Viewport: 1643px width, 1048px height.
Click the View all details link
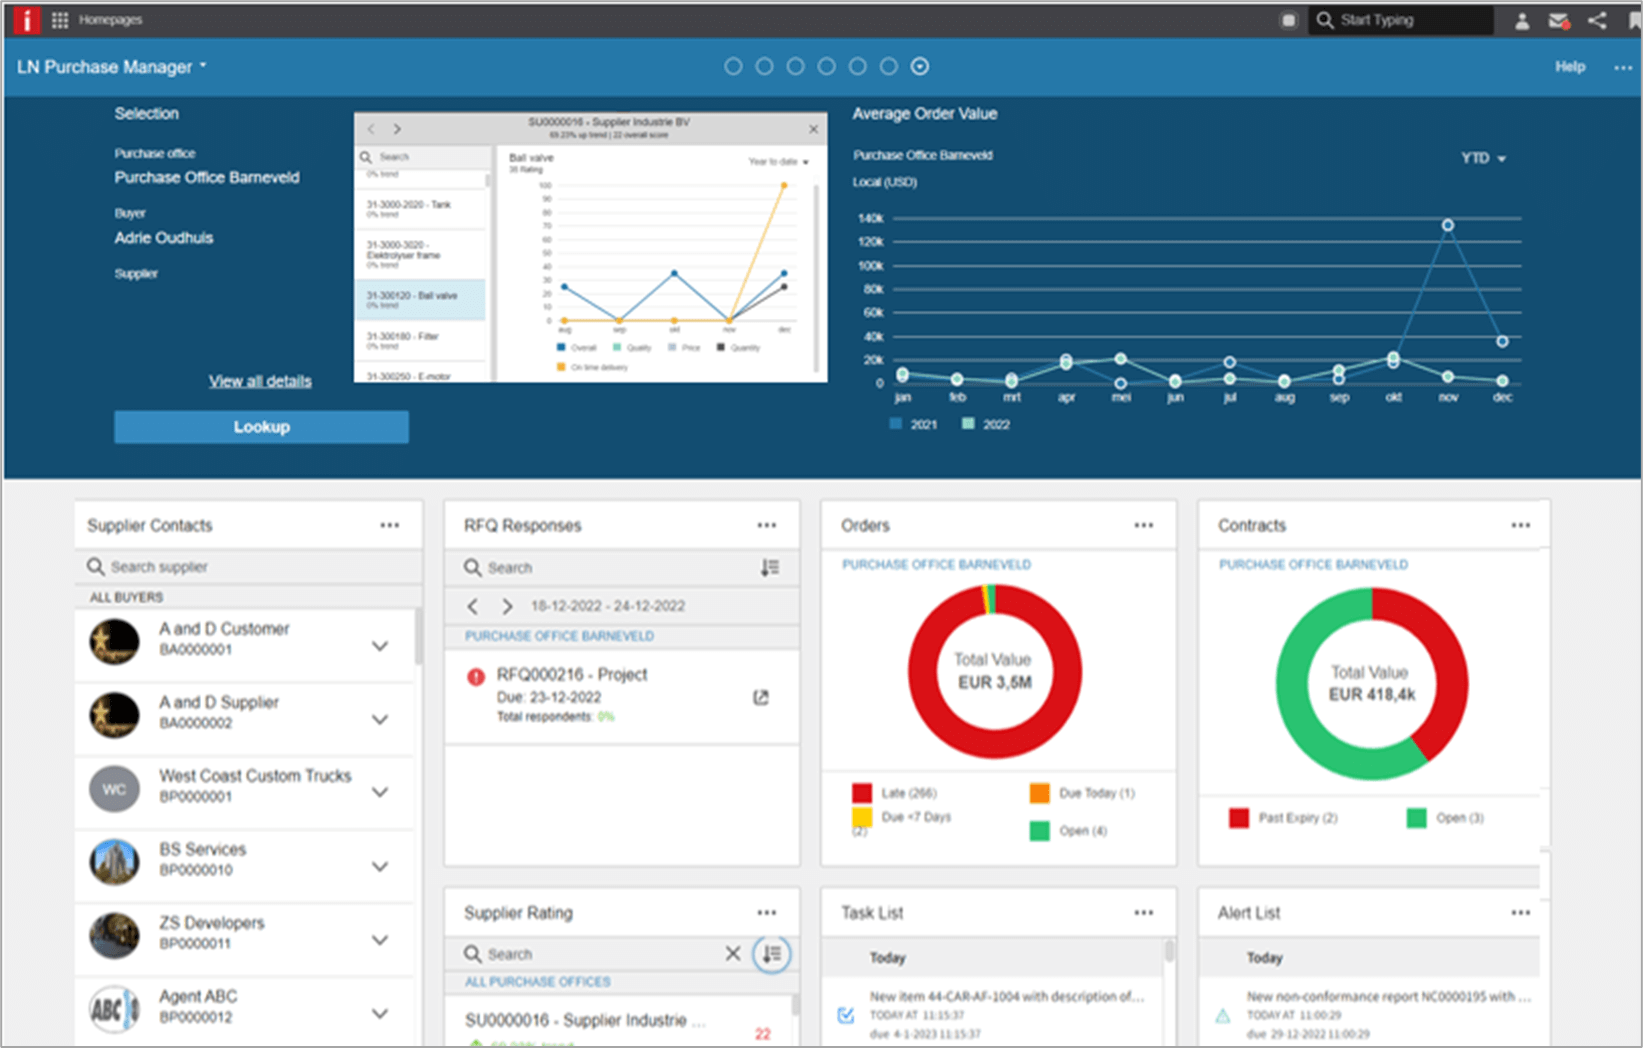(x=259, y=380)
